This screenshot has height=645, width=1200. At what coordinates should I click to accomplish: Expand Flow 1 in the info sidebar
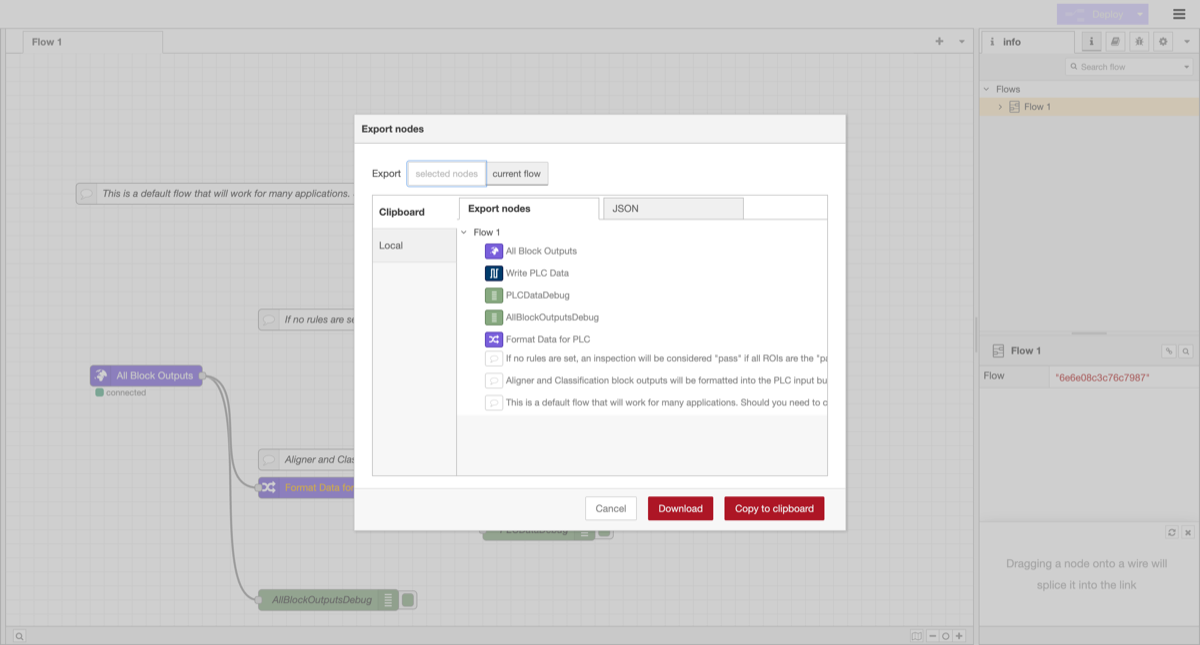click(x=998, y=106)
